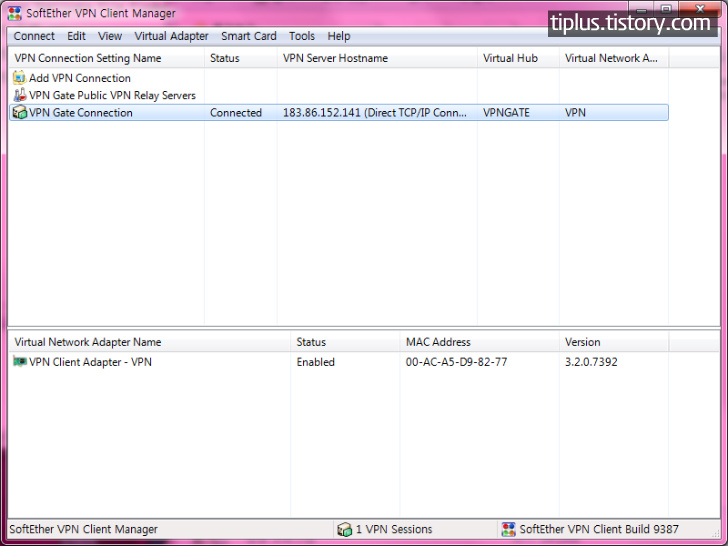Click SoftEther VPN Client Build 9387 text
Viewport: 728px width, 546px height.
(x=599, y=529)
